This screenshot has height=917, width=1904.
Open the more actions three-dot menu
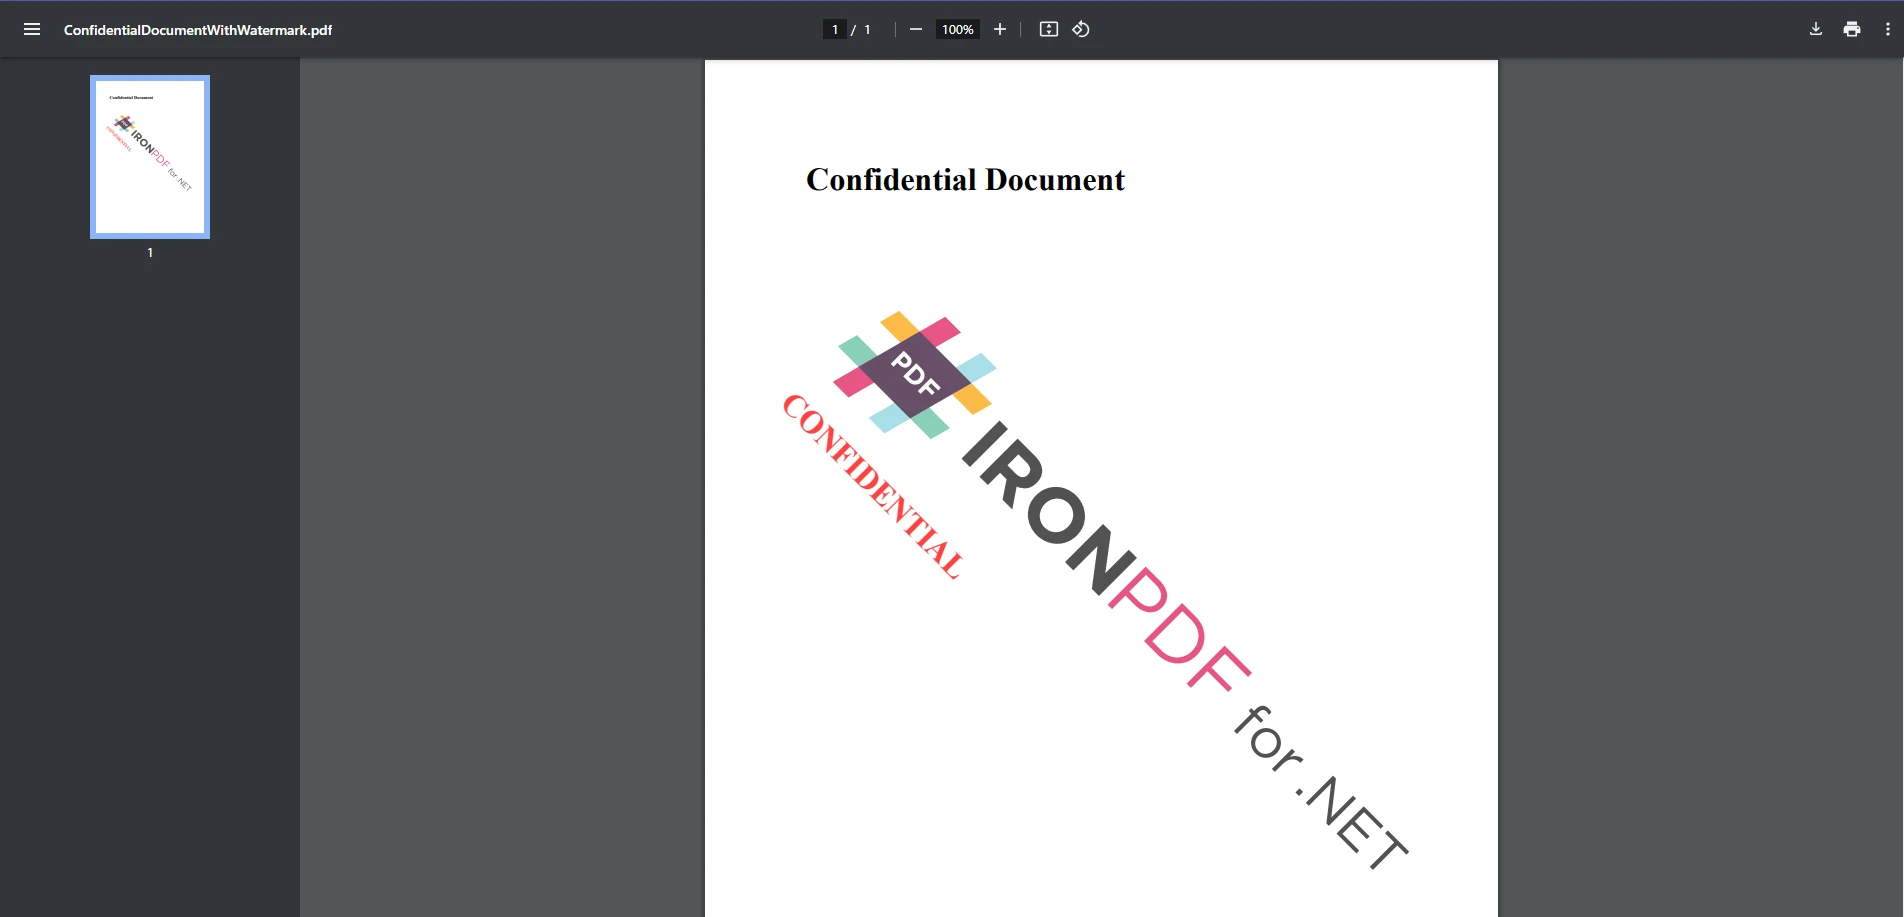click(x=1888, y=29)
